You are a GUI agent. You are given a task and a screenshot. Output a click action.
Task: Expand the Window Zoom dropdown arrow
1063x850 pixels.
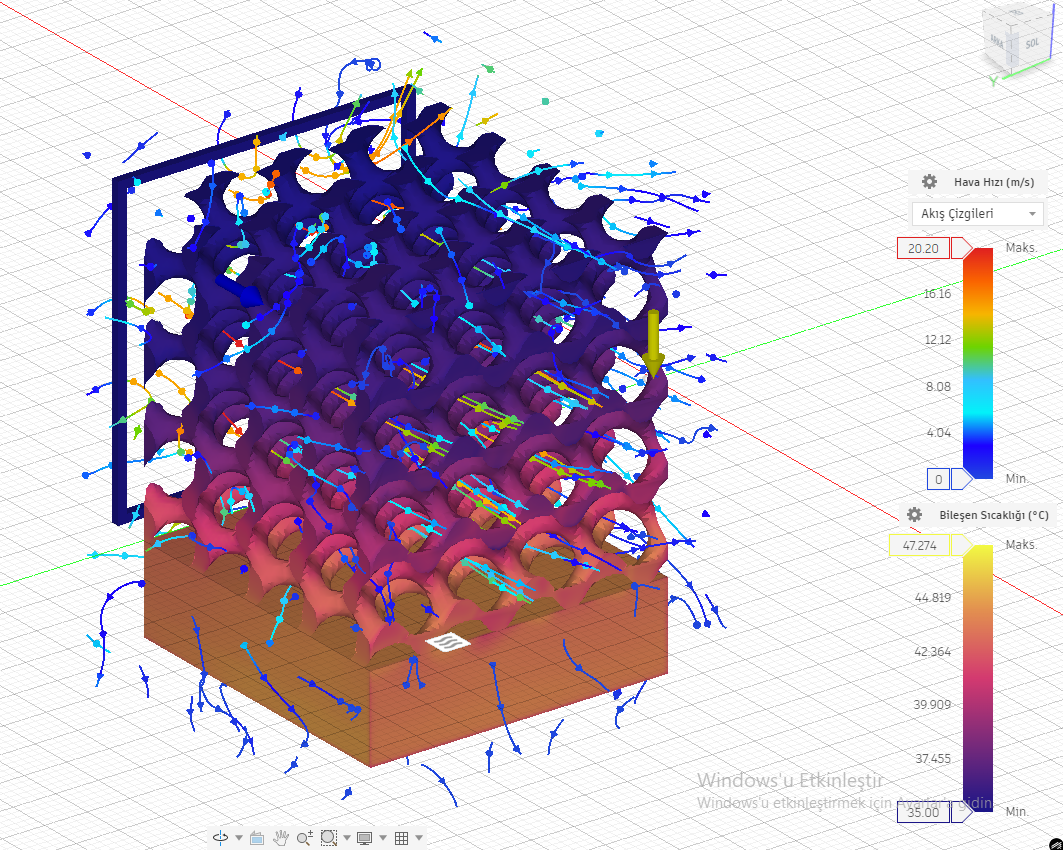tap(347, 838)
